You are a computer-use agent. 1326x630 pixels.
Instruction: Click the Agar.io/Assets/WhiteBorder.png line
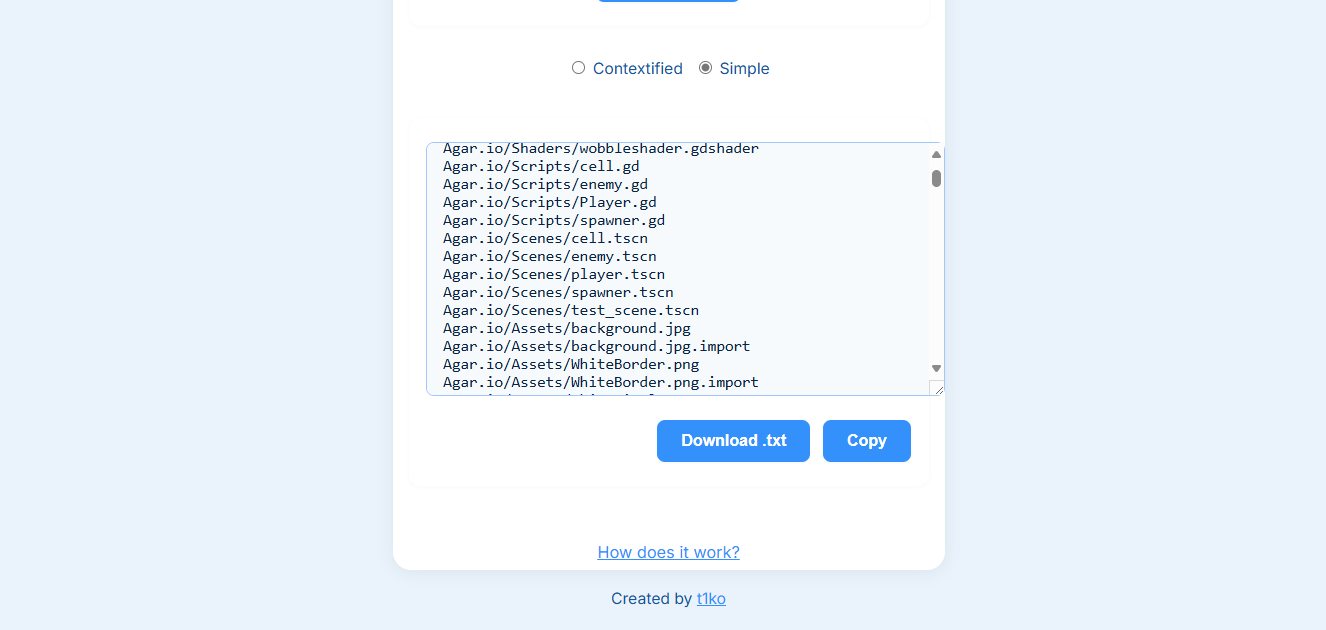tap(571, 364)
